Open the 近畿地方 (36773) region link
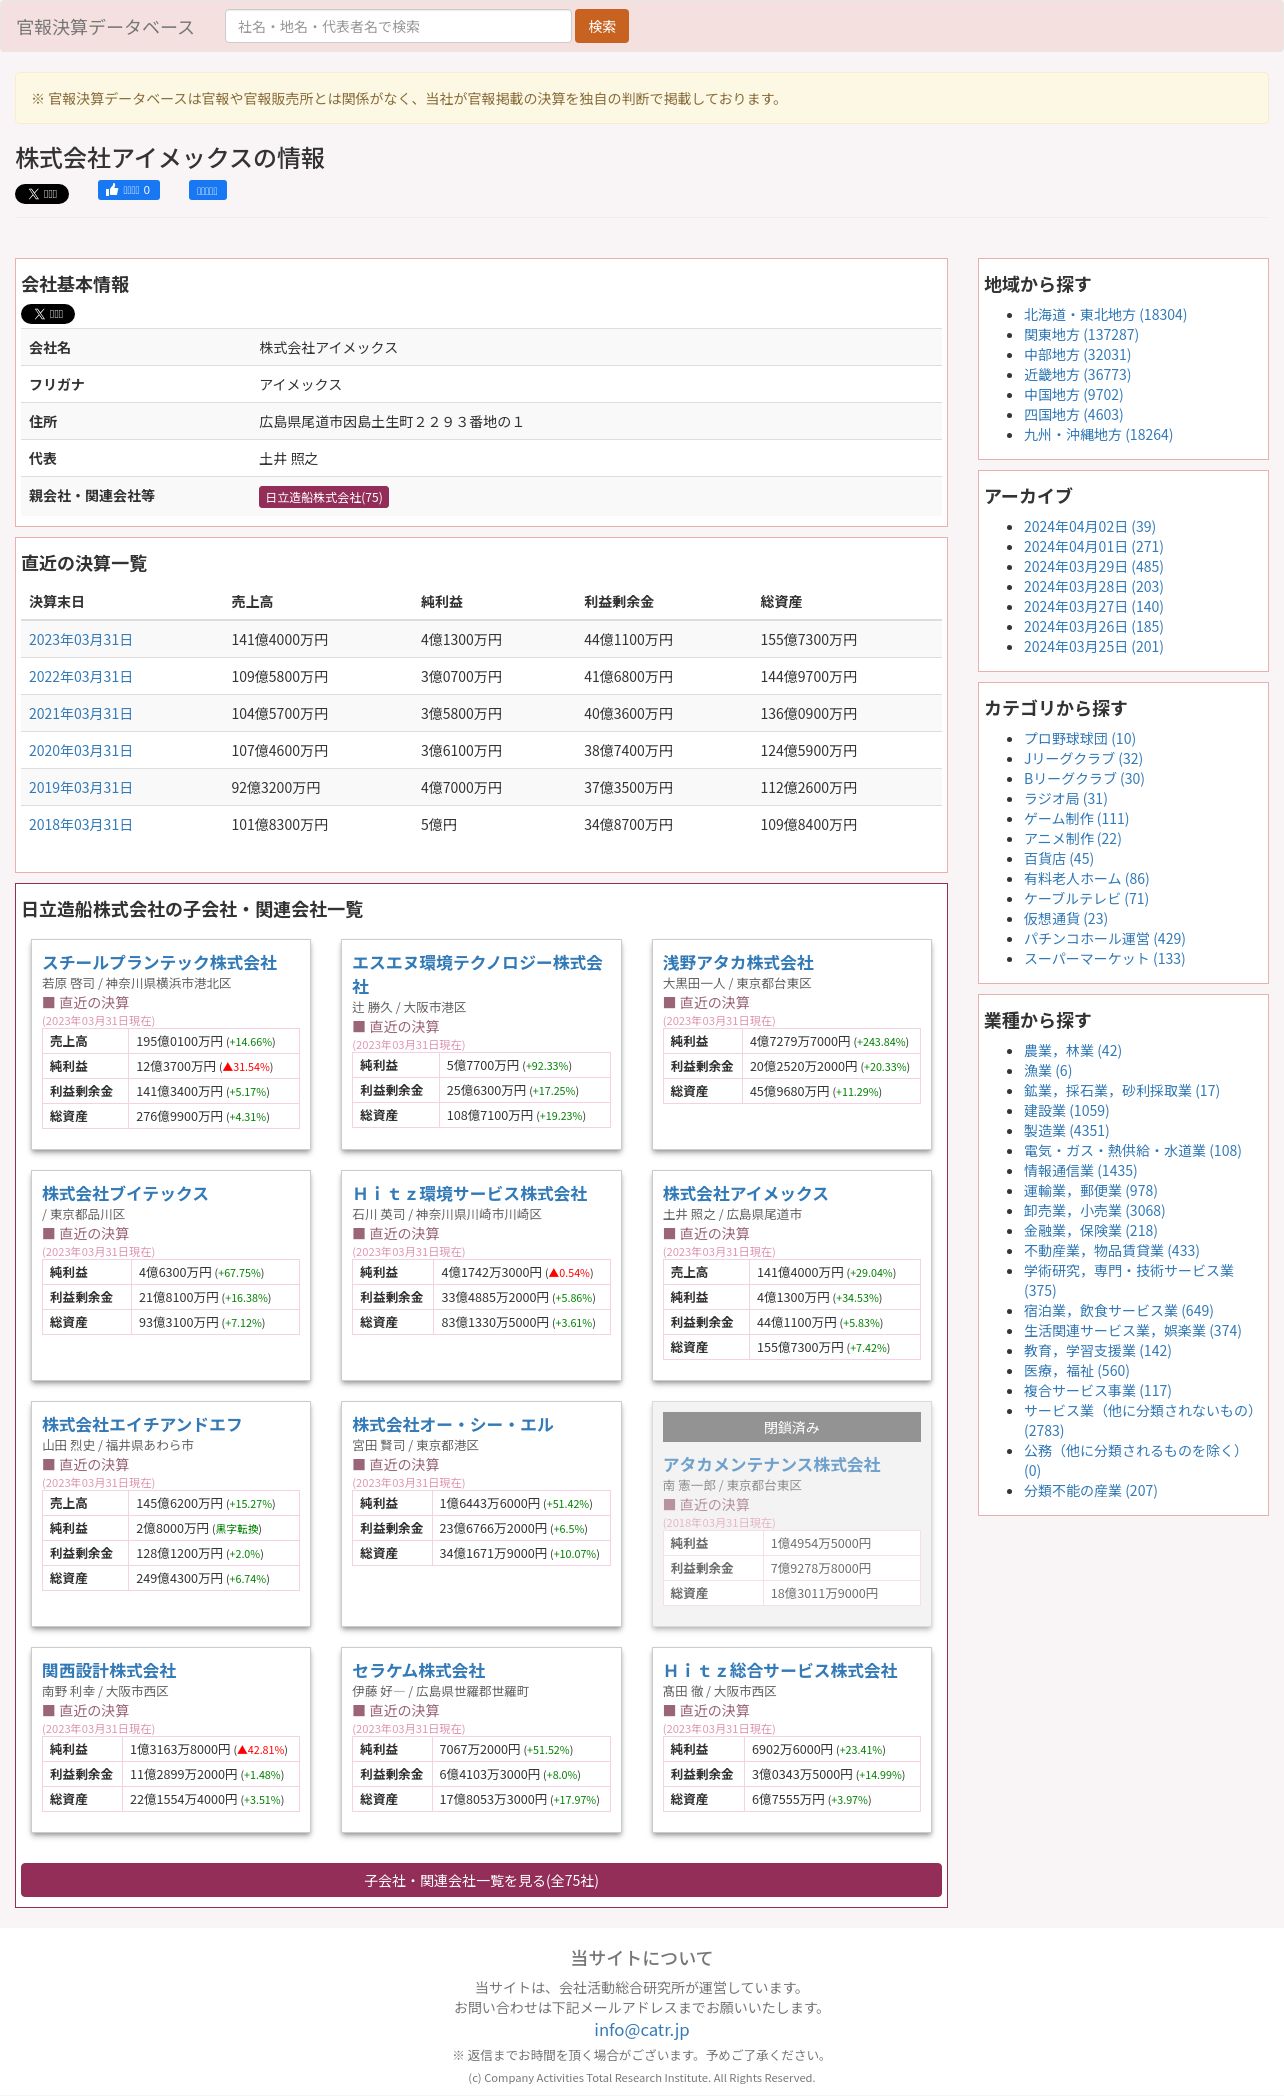Viewport: 1284px width, 2096px height. coord(1077,375)
